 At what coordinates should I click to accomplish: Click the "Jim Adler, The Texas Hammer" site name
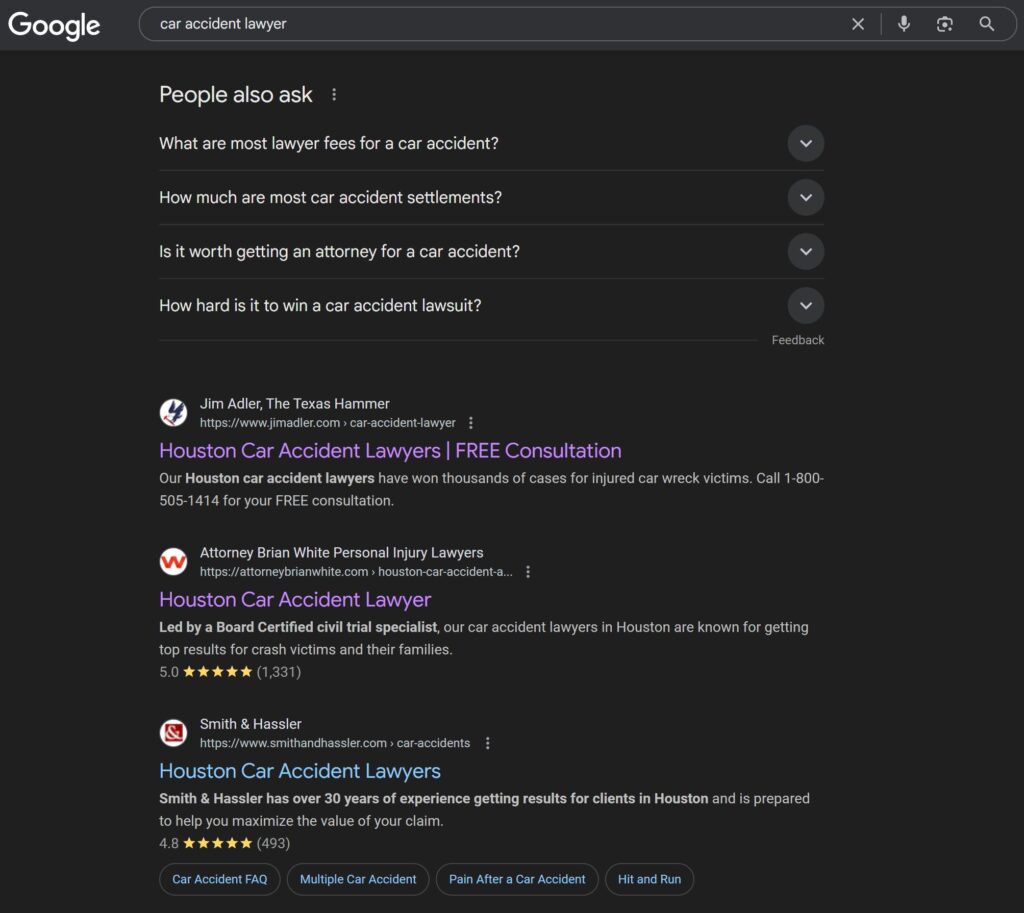(295, 404)
